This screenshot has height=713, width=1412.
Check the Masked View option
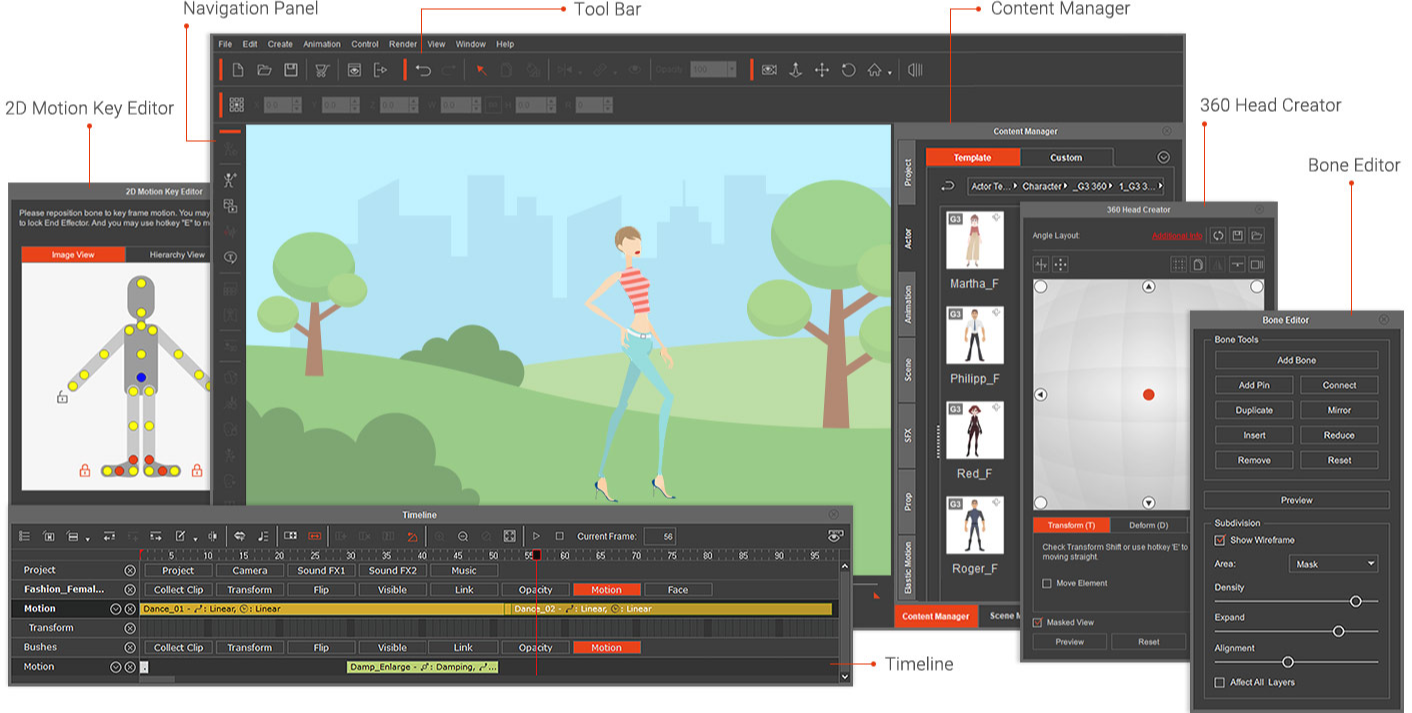1038,621
